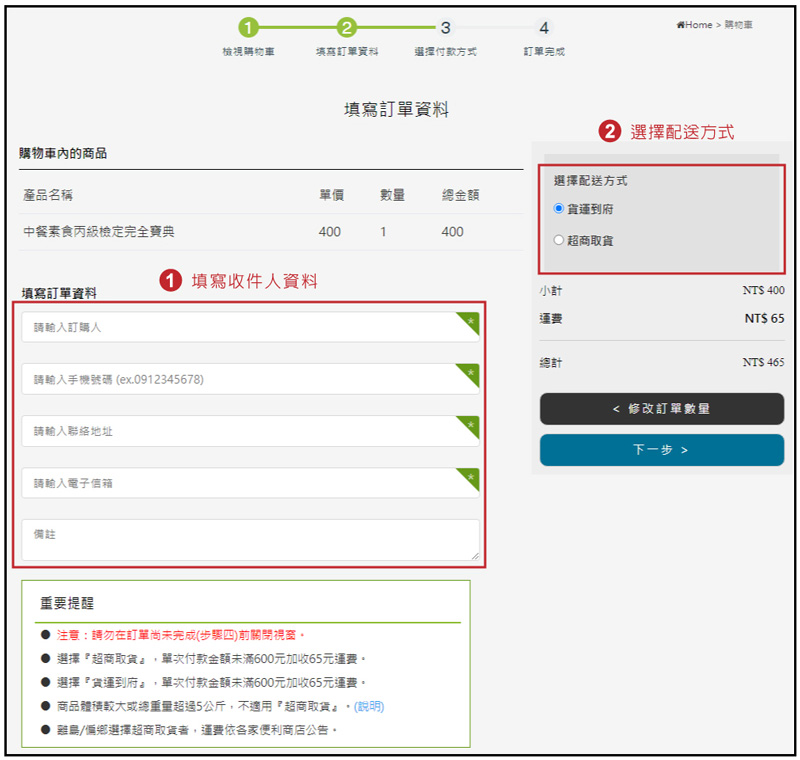Click step 4 number 訂單完成
This screenshot has width=800, height=760.
click(543, 28)
